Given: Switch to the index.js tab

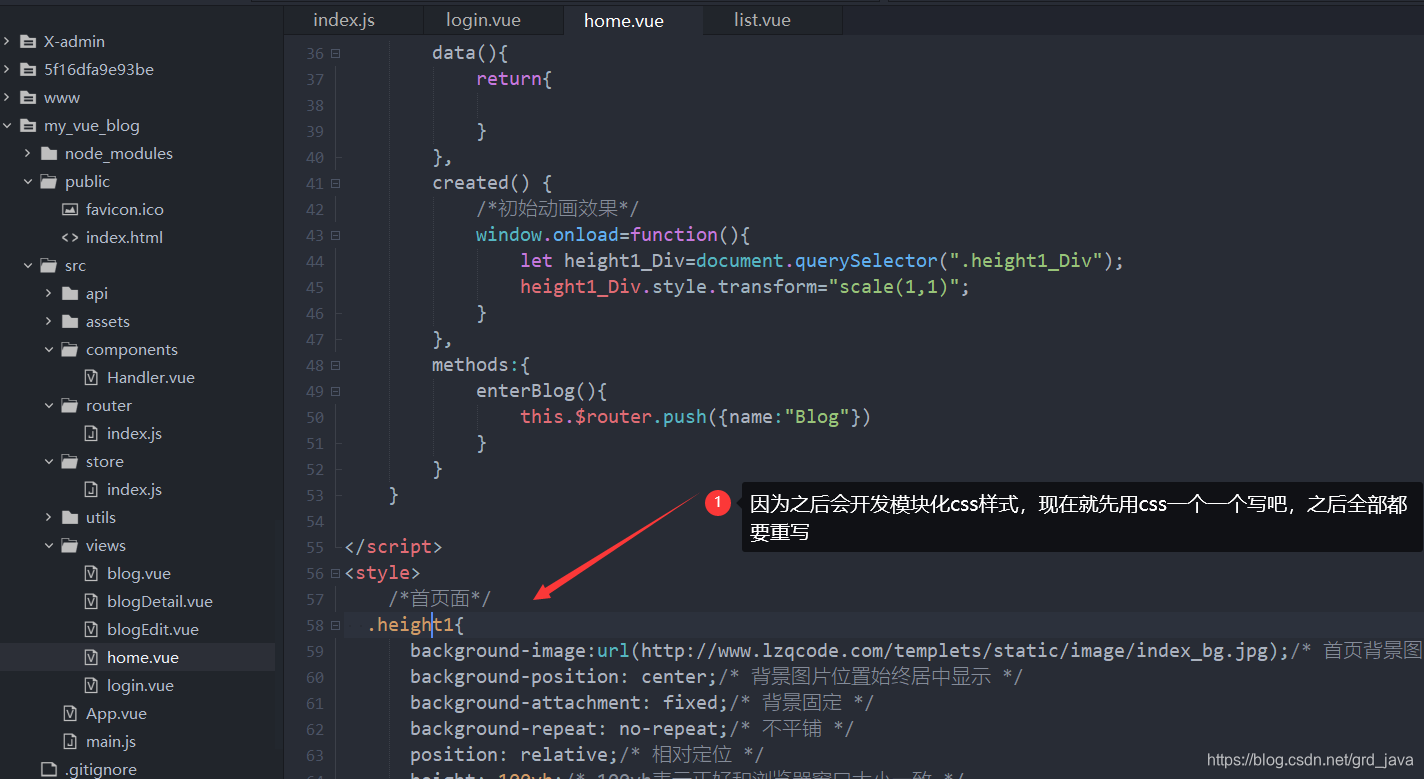Looking at the screenshot, I should point(344,20).
